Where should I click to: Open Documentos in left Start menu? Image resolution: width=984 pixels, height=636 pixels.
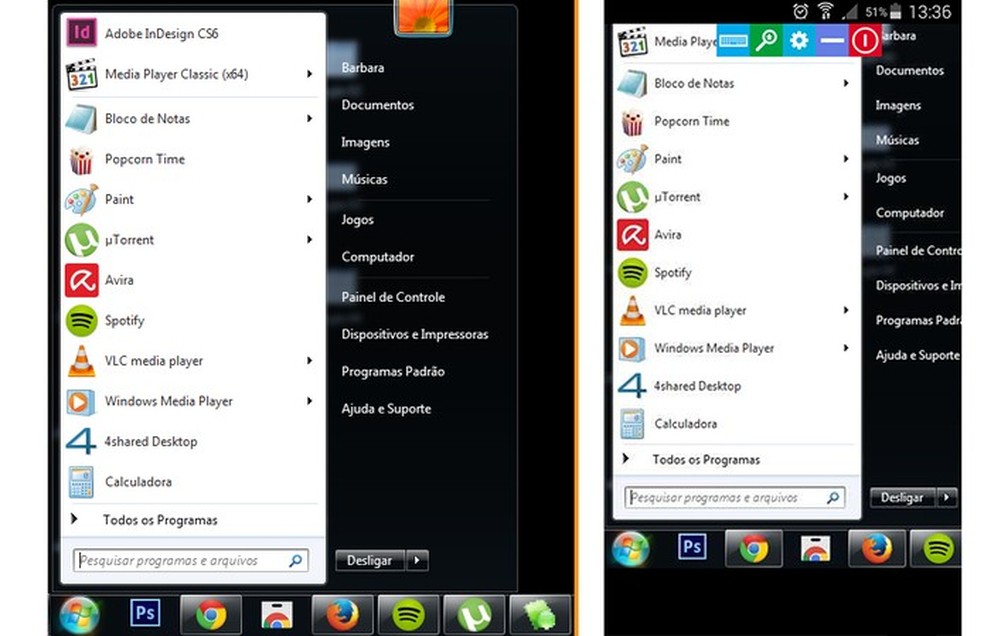pyautogui.click(x=378, y=105)
